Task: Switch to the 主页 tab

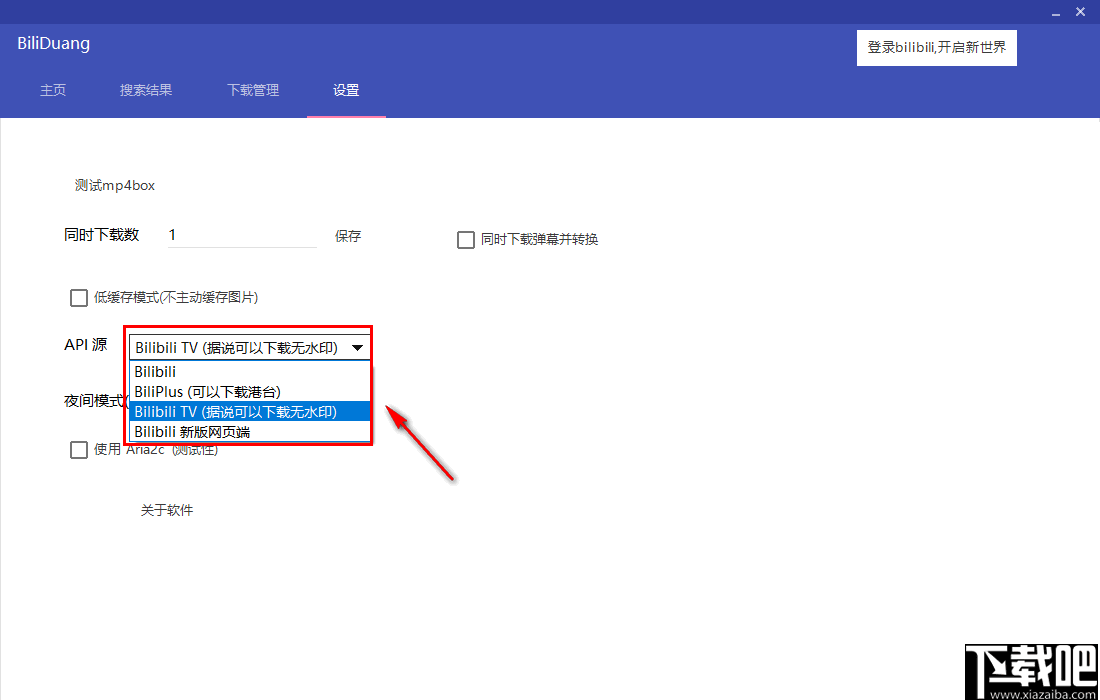Action: pos(53,90)
